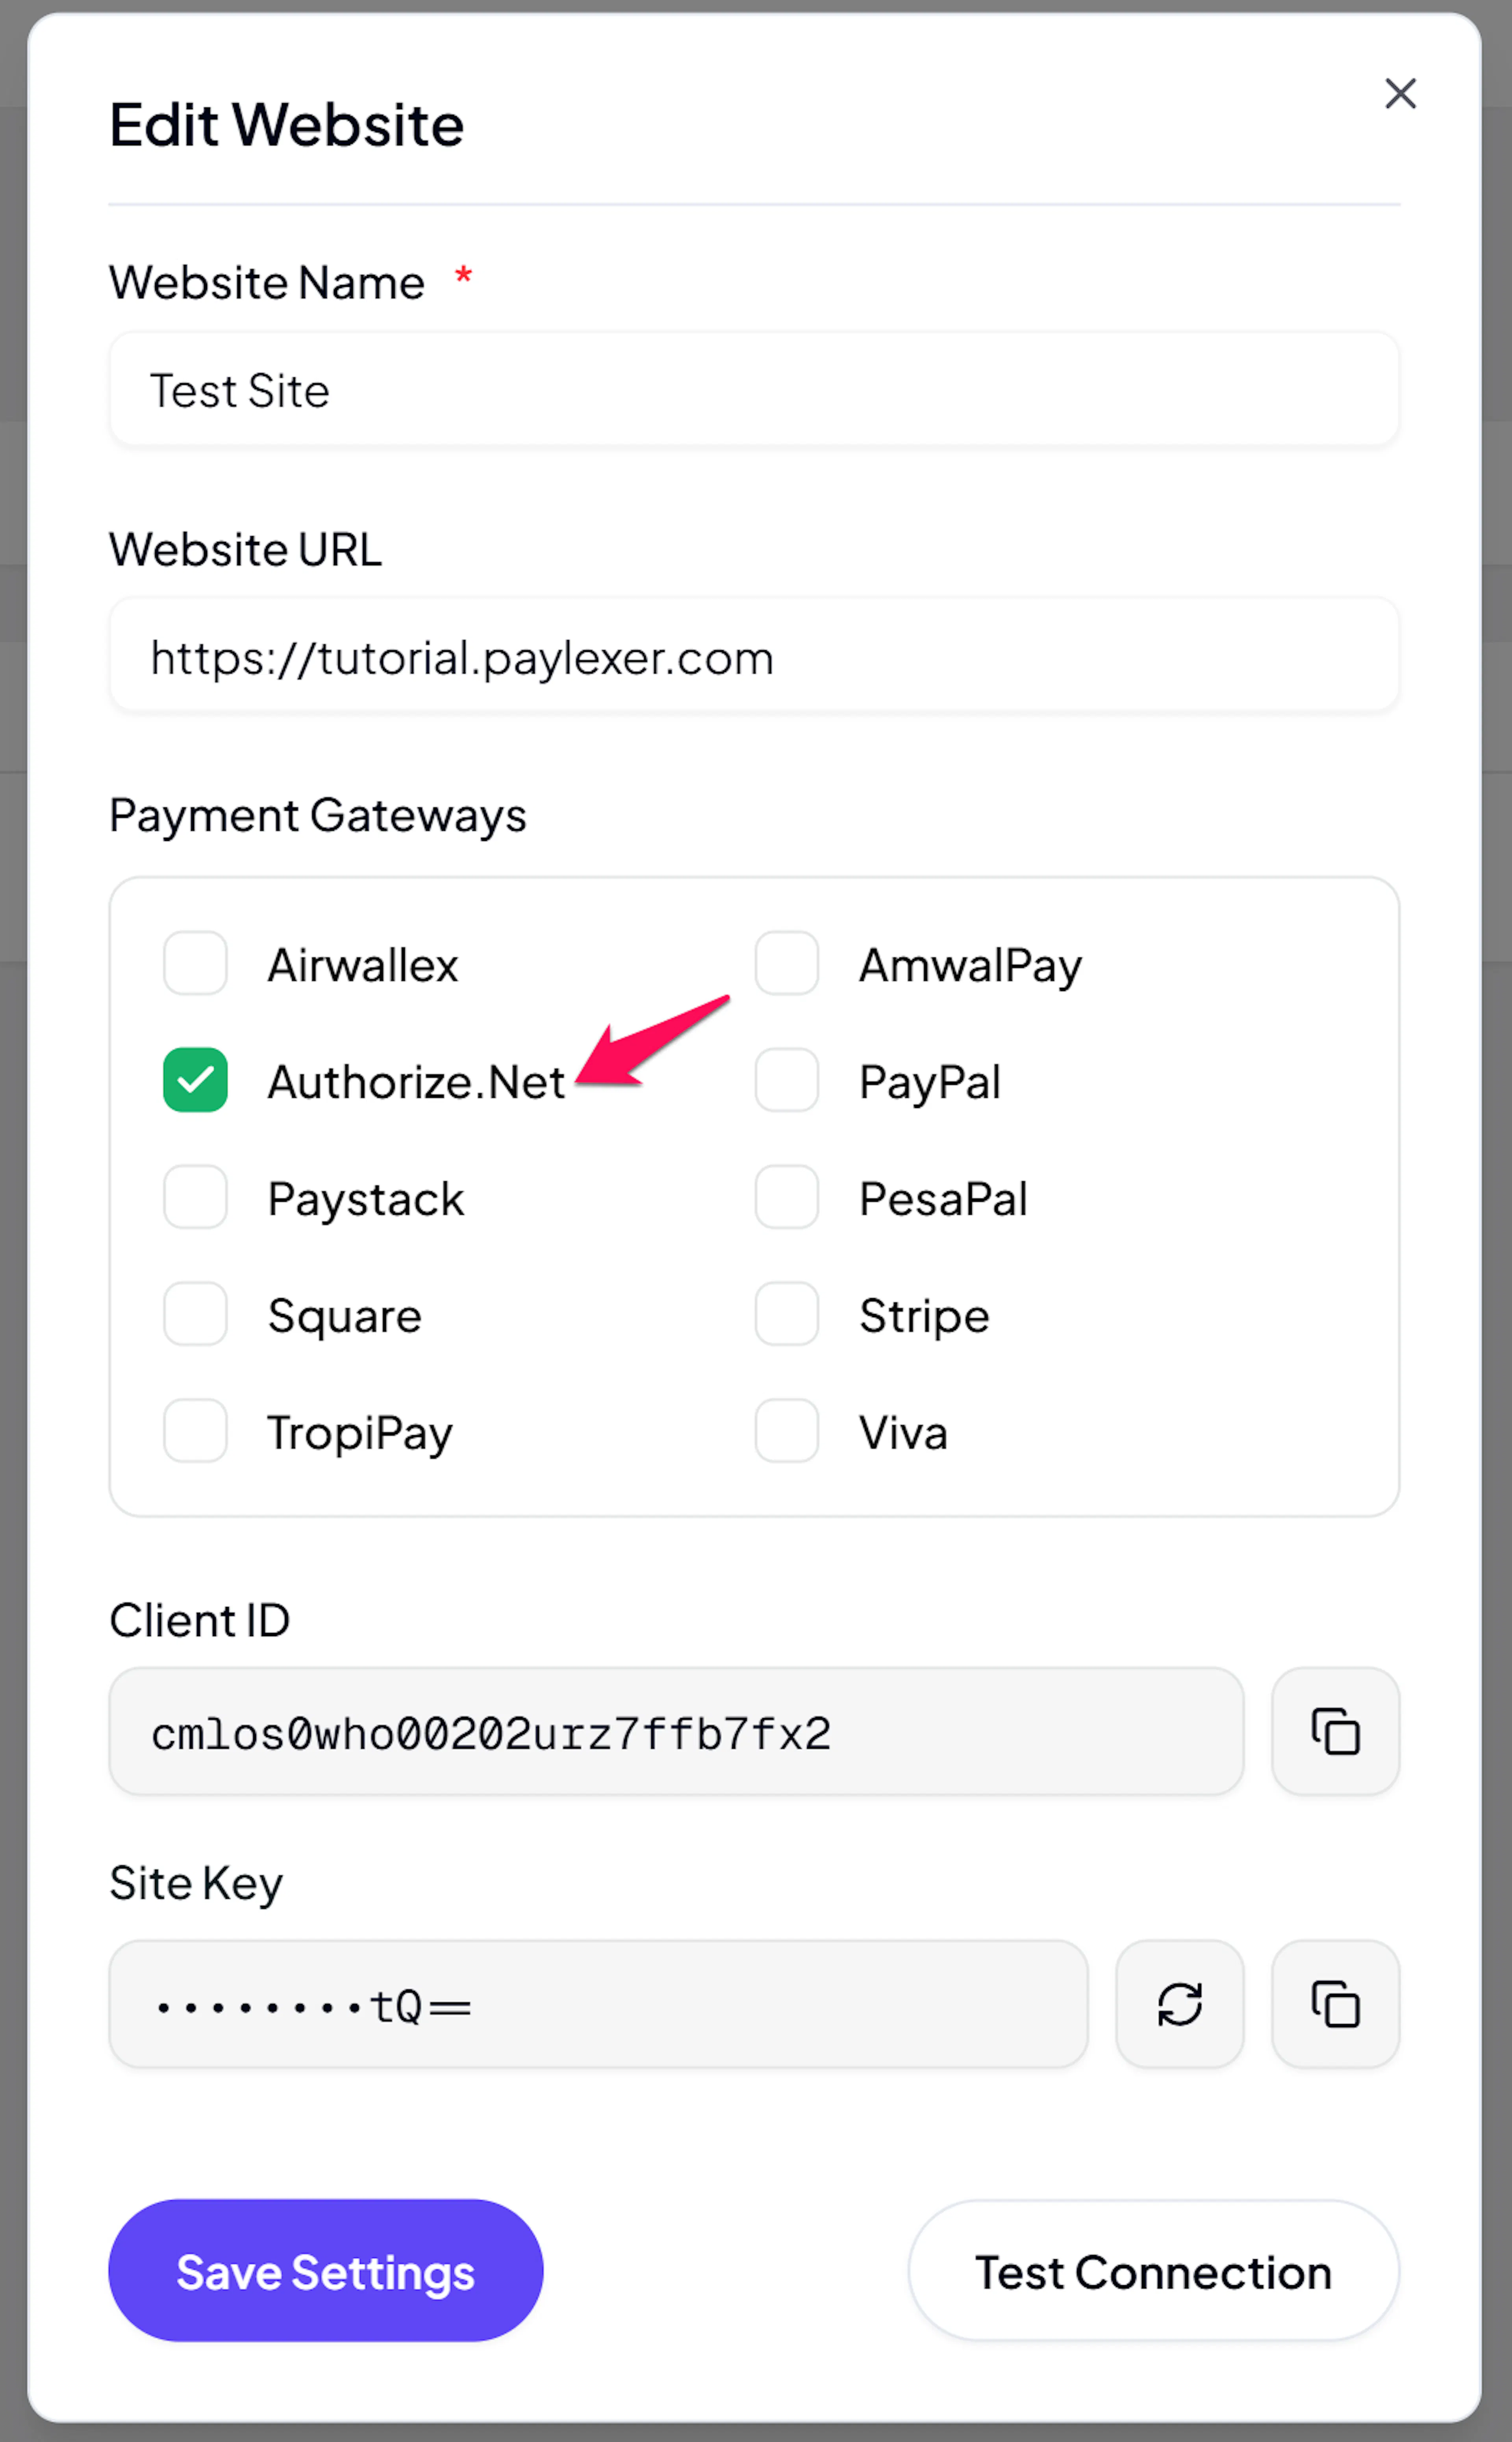Uncheck the Authorize.Net gateway
This screenshot has width=1512, height=2442.
pos(195,1080)
